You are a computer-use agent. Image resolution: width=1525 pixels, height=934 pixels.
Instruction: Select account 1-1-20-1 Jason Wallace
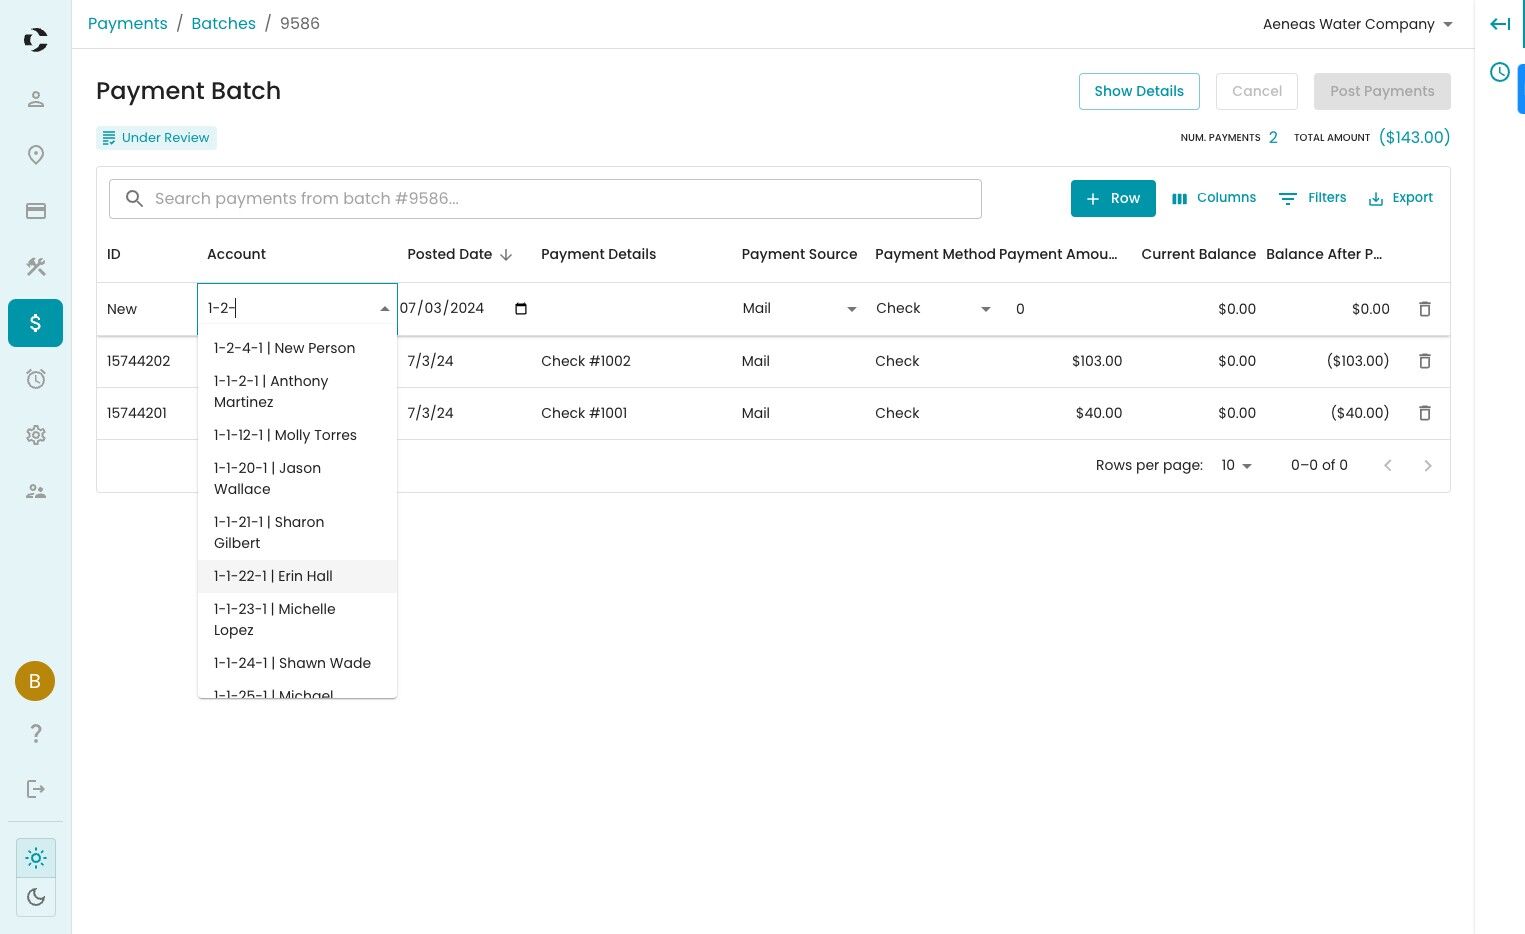(x=297, y=479)
